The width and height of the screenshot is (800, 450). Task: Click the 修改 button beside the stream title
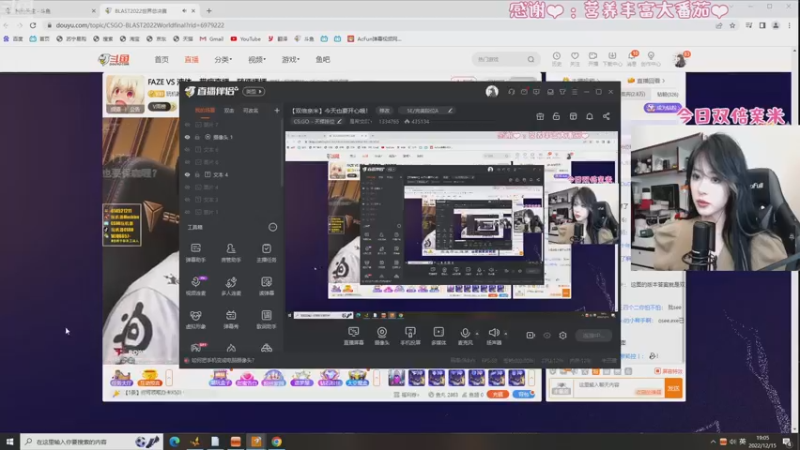[x=384, y=111]
